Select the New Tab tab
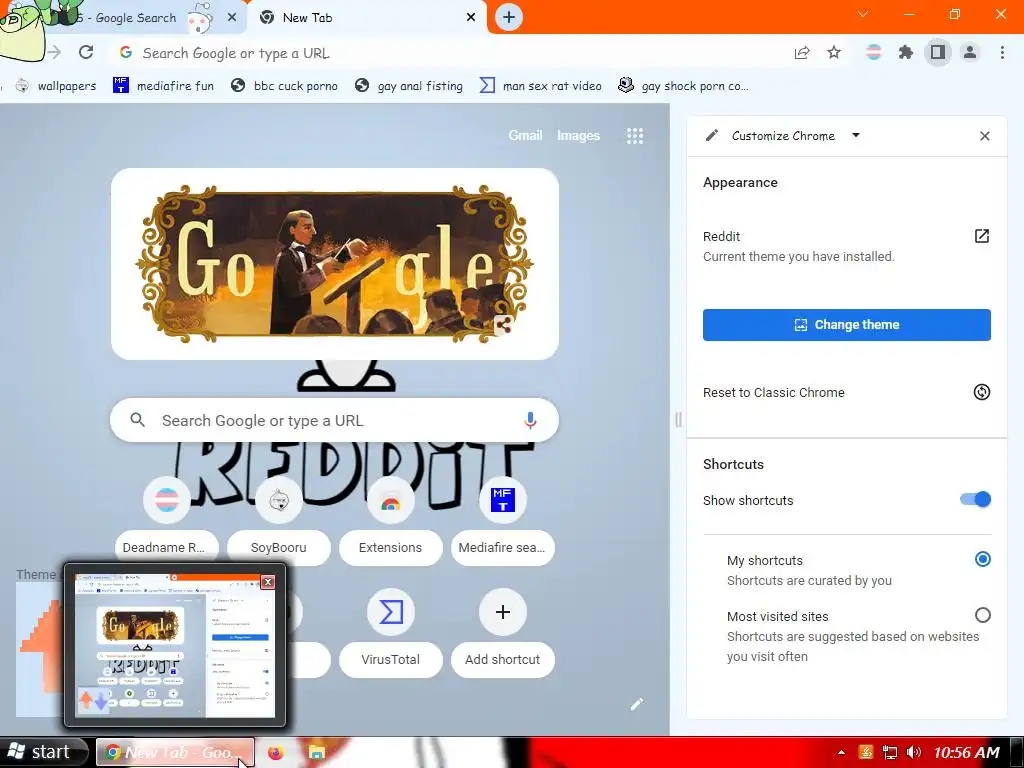 366,18
